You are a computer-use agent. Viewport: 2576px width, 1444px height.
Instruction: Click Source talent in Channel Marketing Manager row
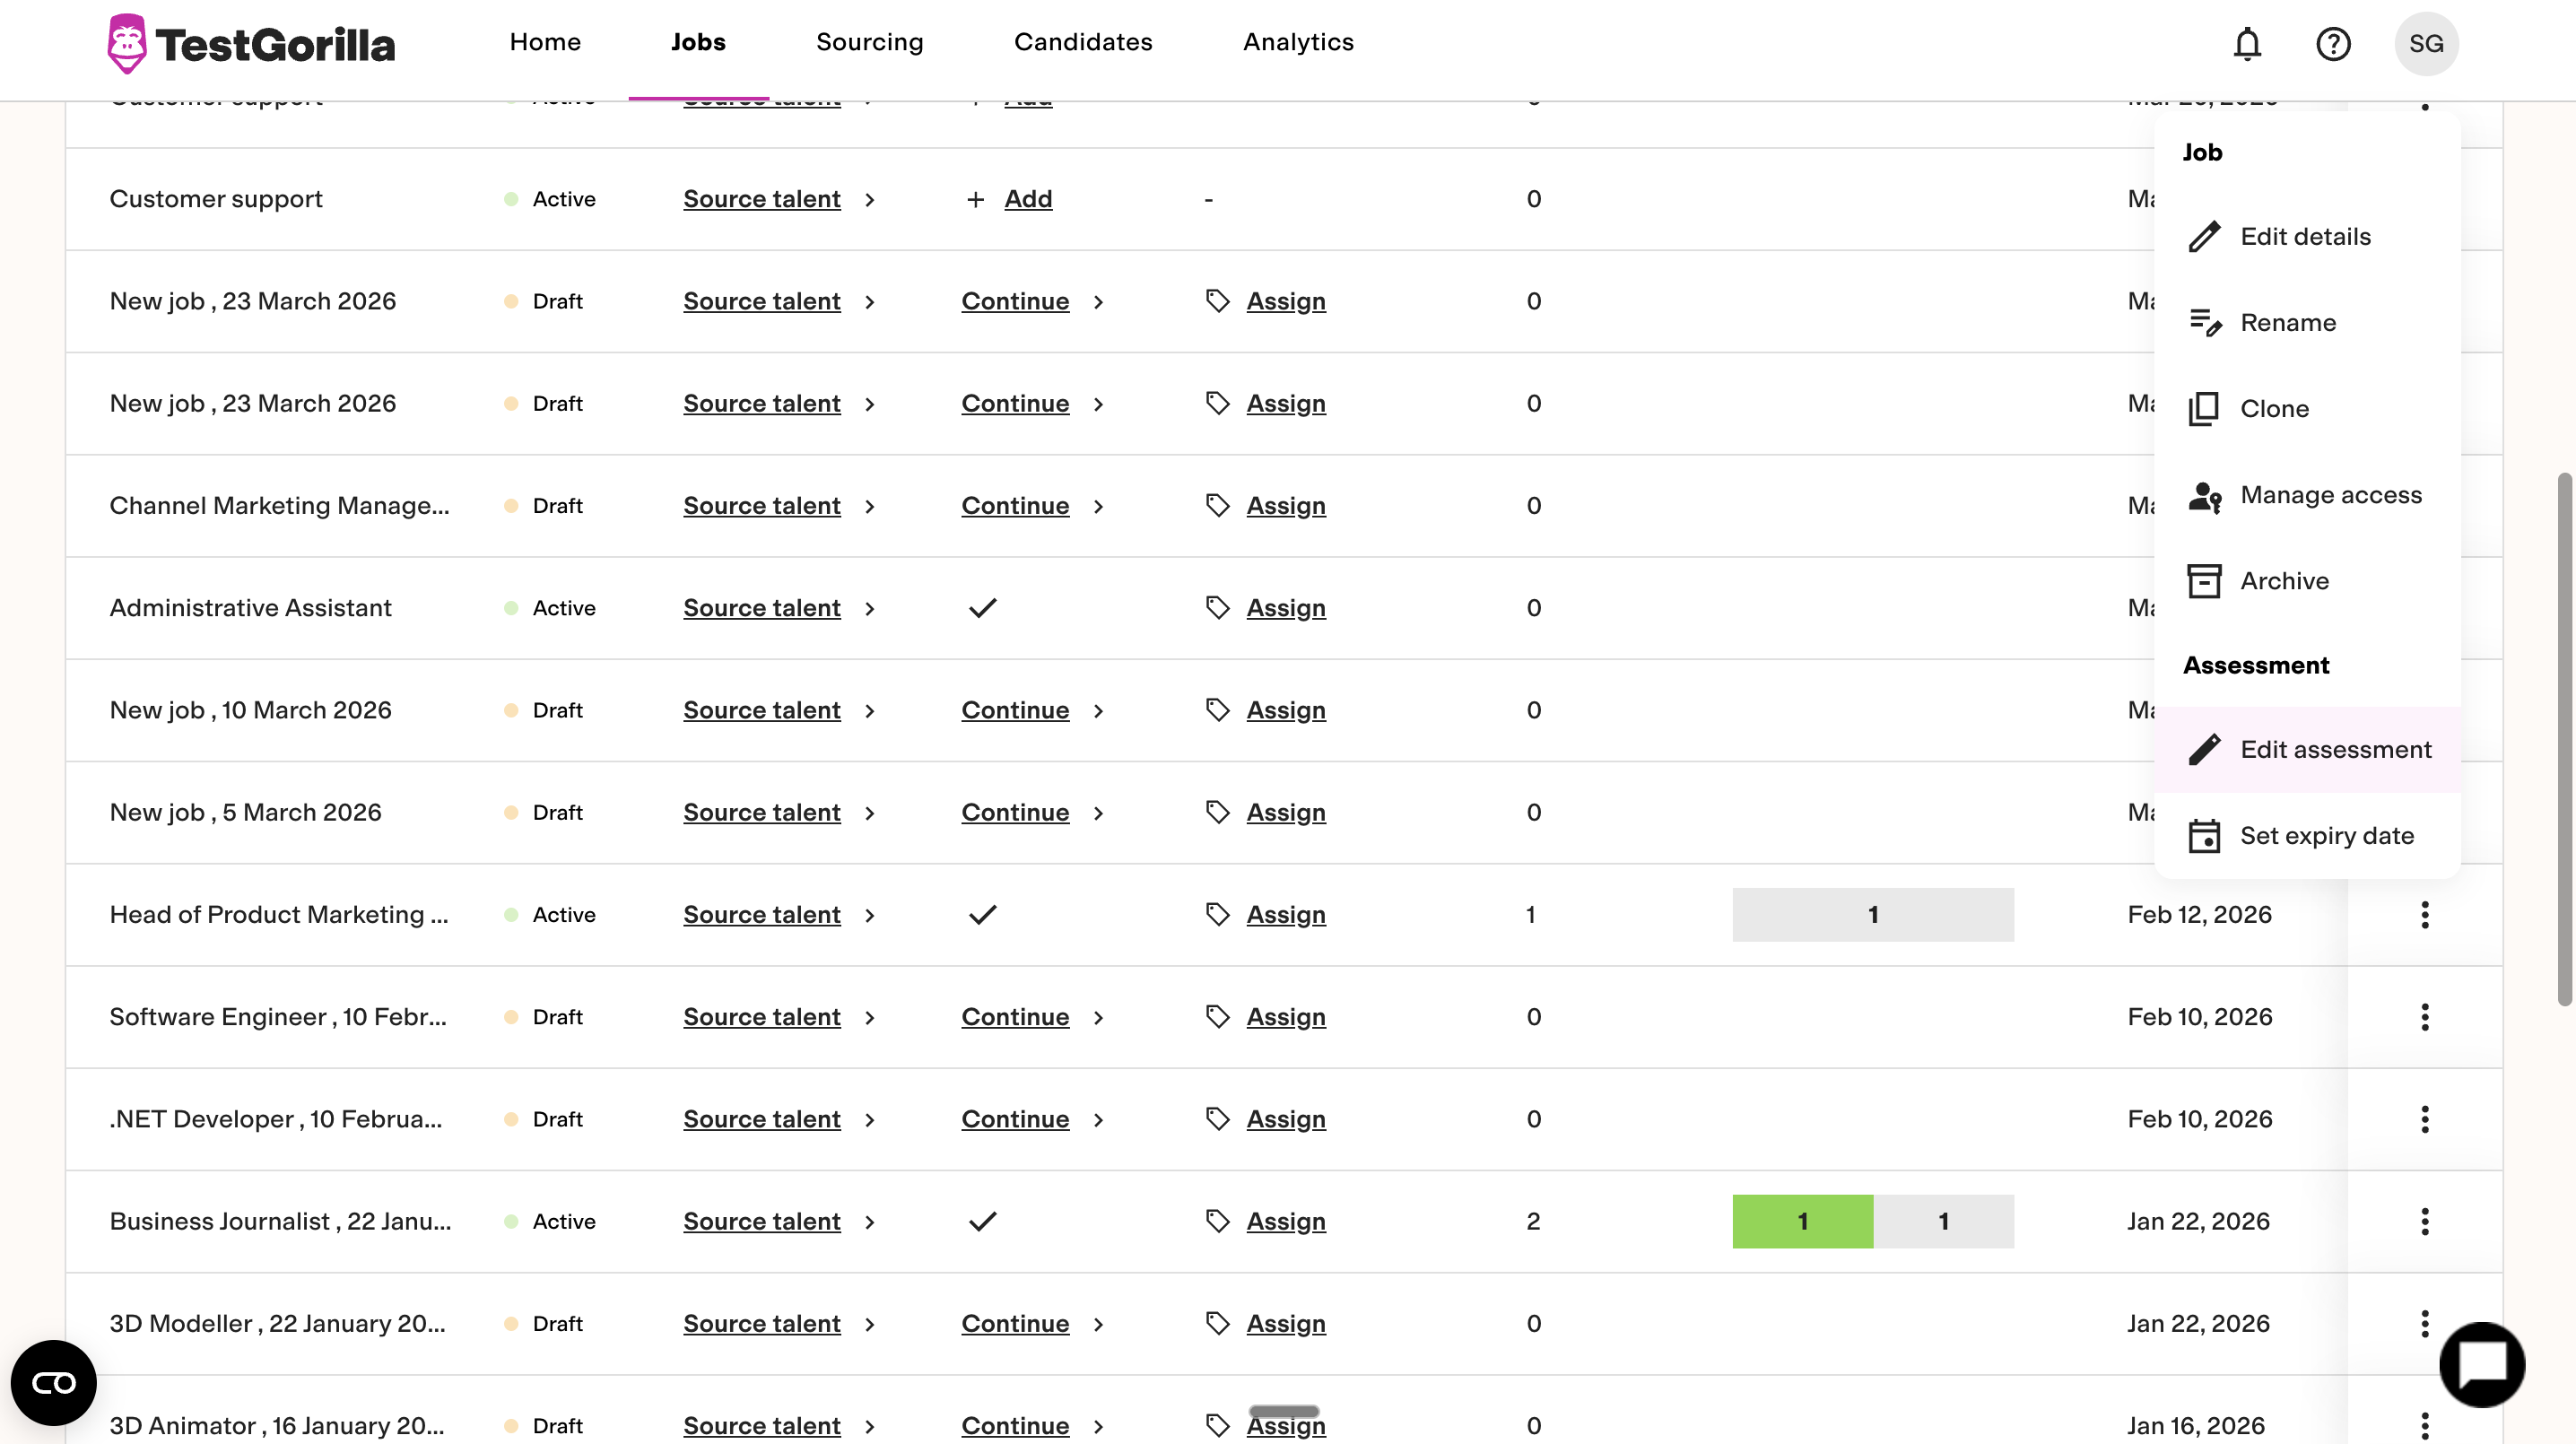(761, 506)
